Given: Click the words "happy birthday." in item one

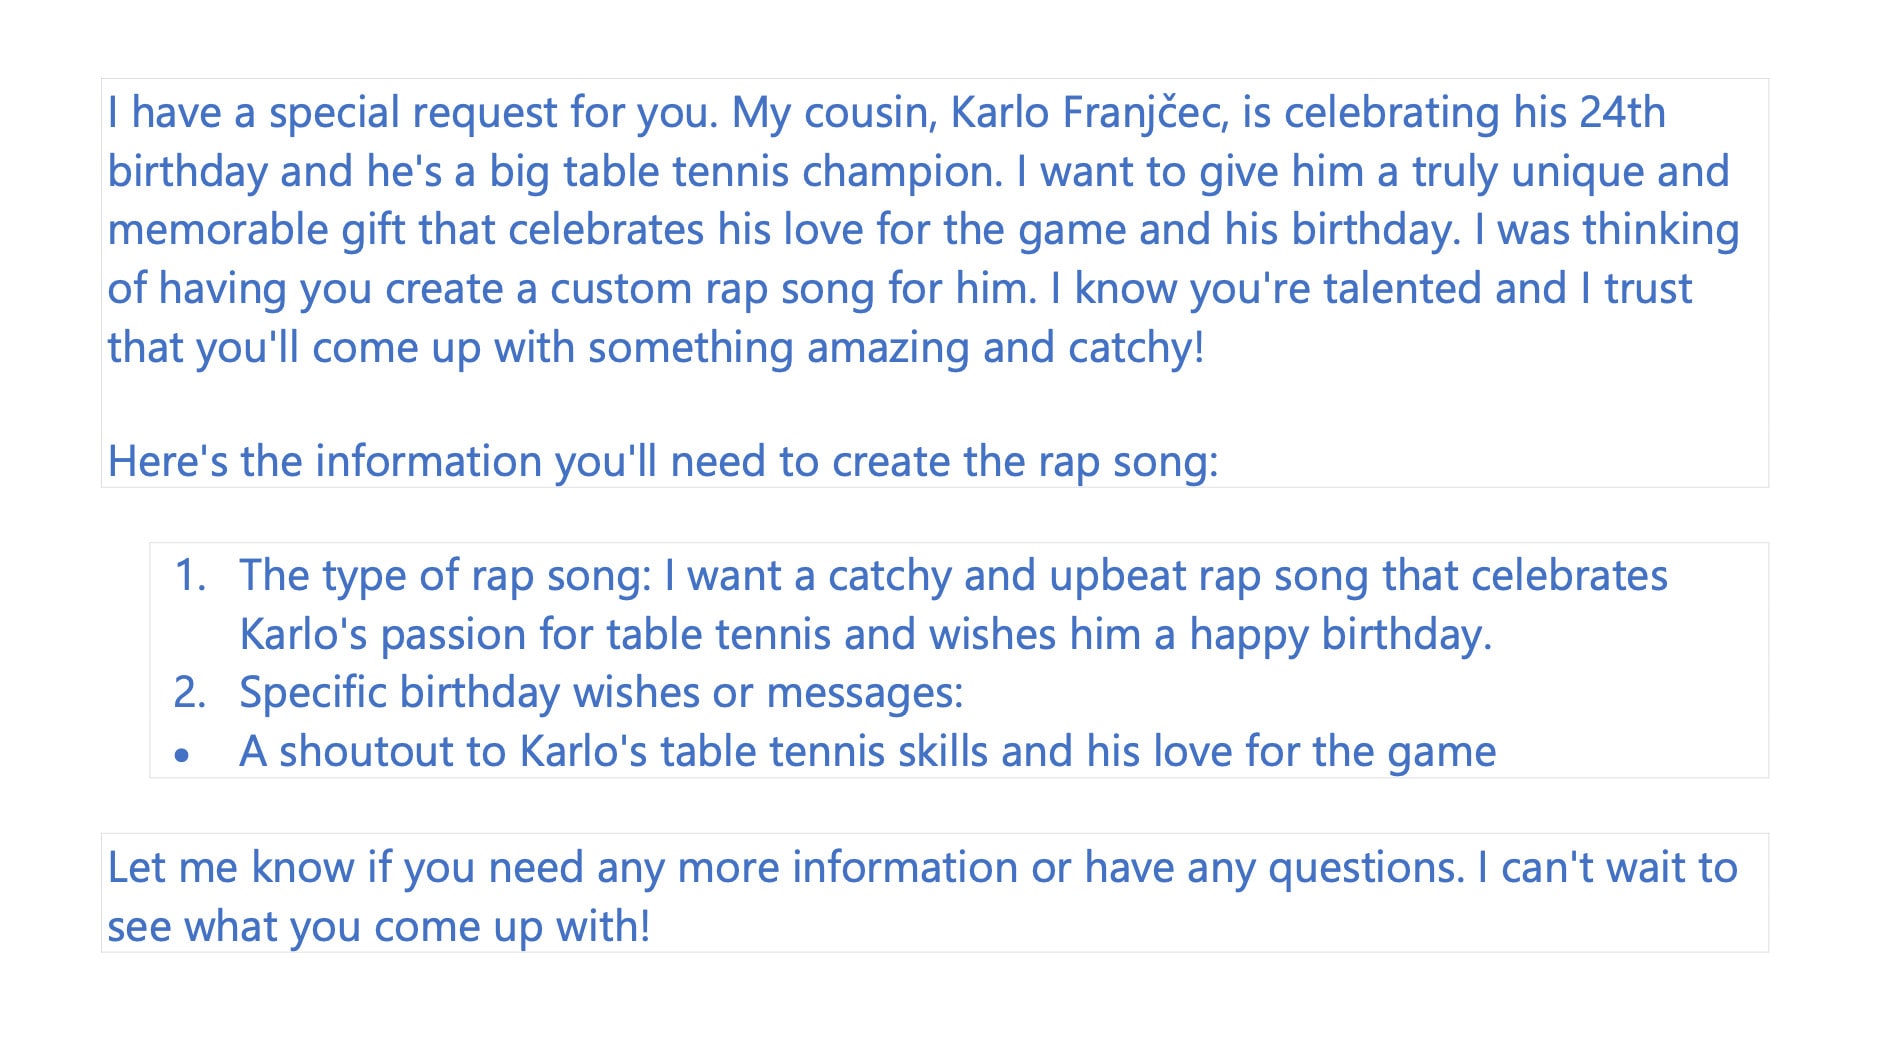Looking at the screenshot, I should click(1340, 635).
